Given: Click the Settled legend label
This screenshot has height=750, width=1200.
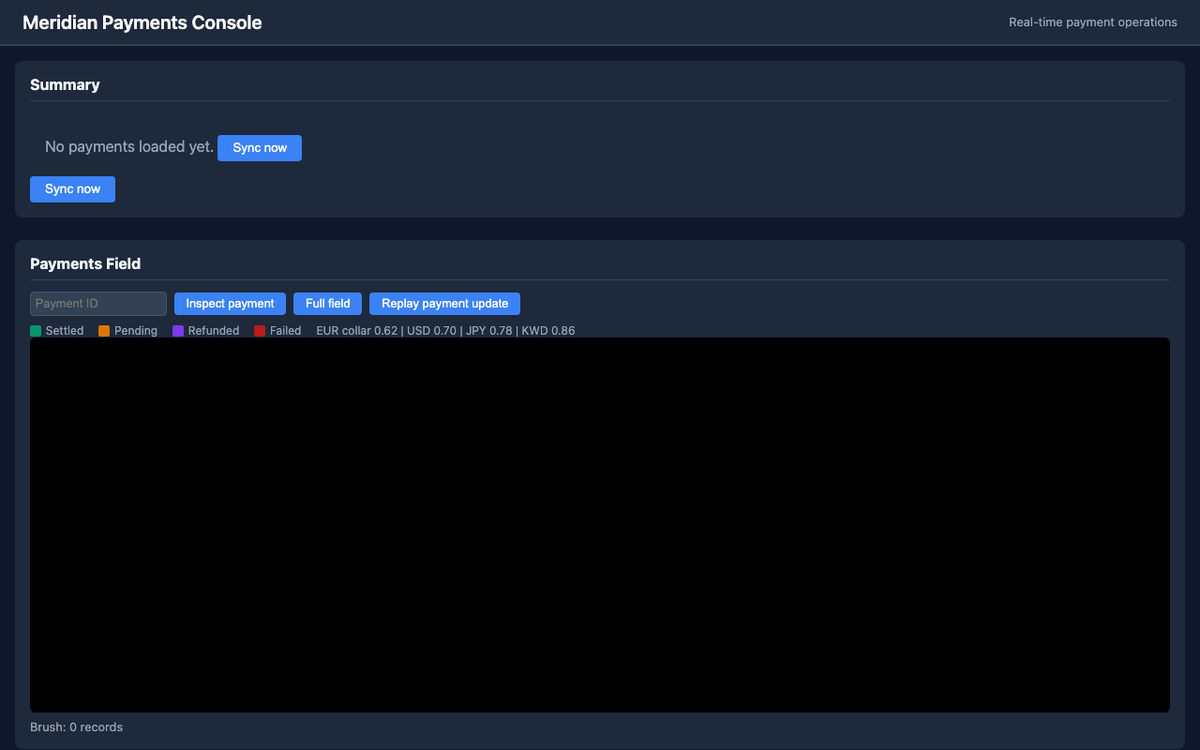Looking at the screenshot, I should tap(65, 331).
